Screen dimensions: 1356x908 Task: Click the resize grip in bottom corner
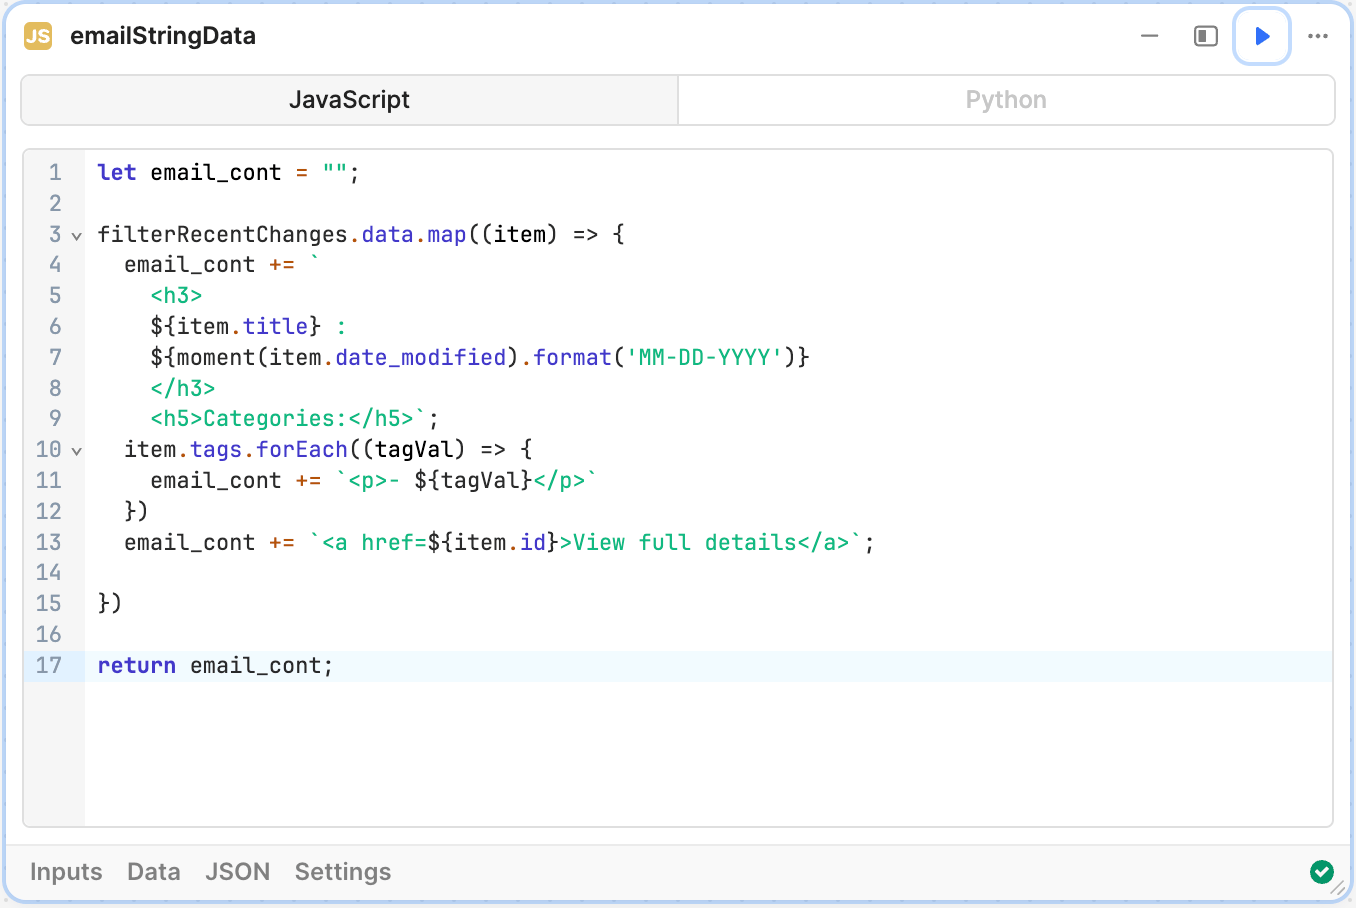pyautogui.click(x=1338, y=887)
